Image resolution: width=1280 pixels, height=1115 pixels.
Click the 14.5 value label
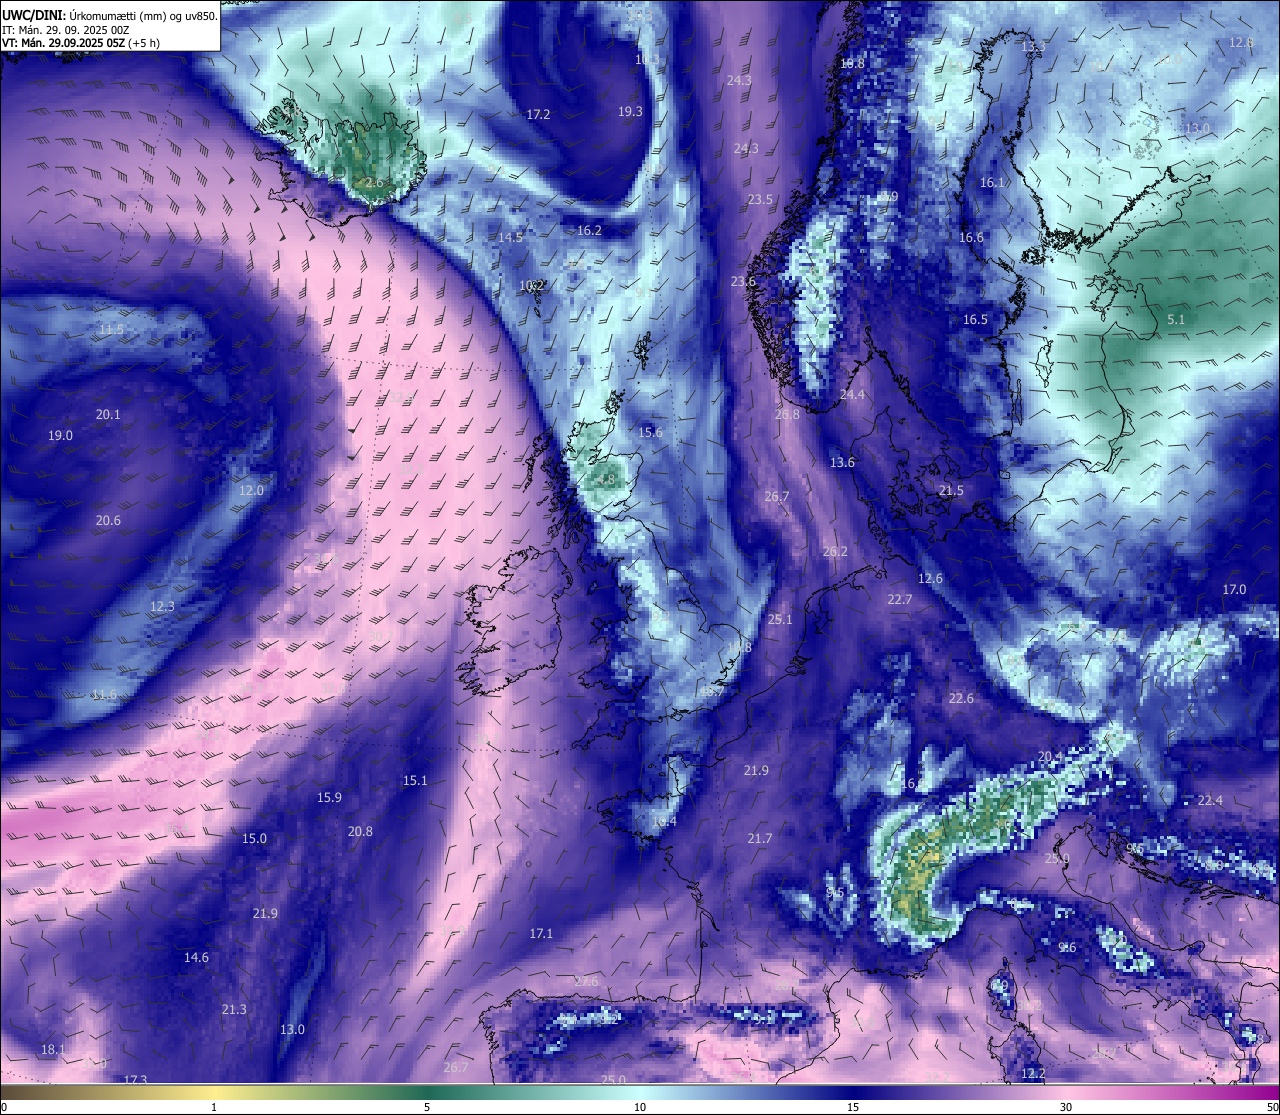click(x=510, y=238)
